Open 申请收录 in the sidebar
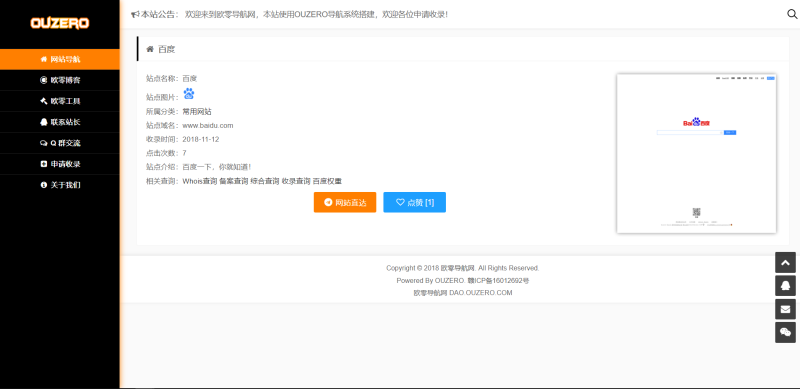Viewport: 800px width, 389px height. (x=60, y=164)
